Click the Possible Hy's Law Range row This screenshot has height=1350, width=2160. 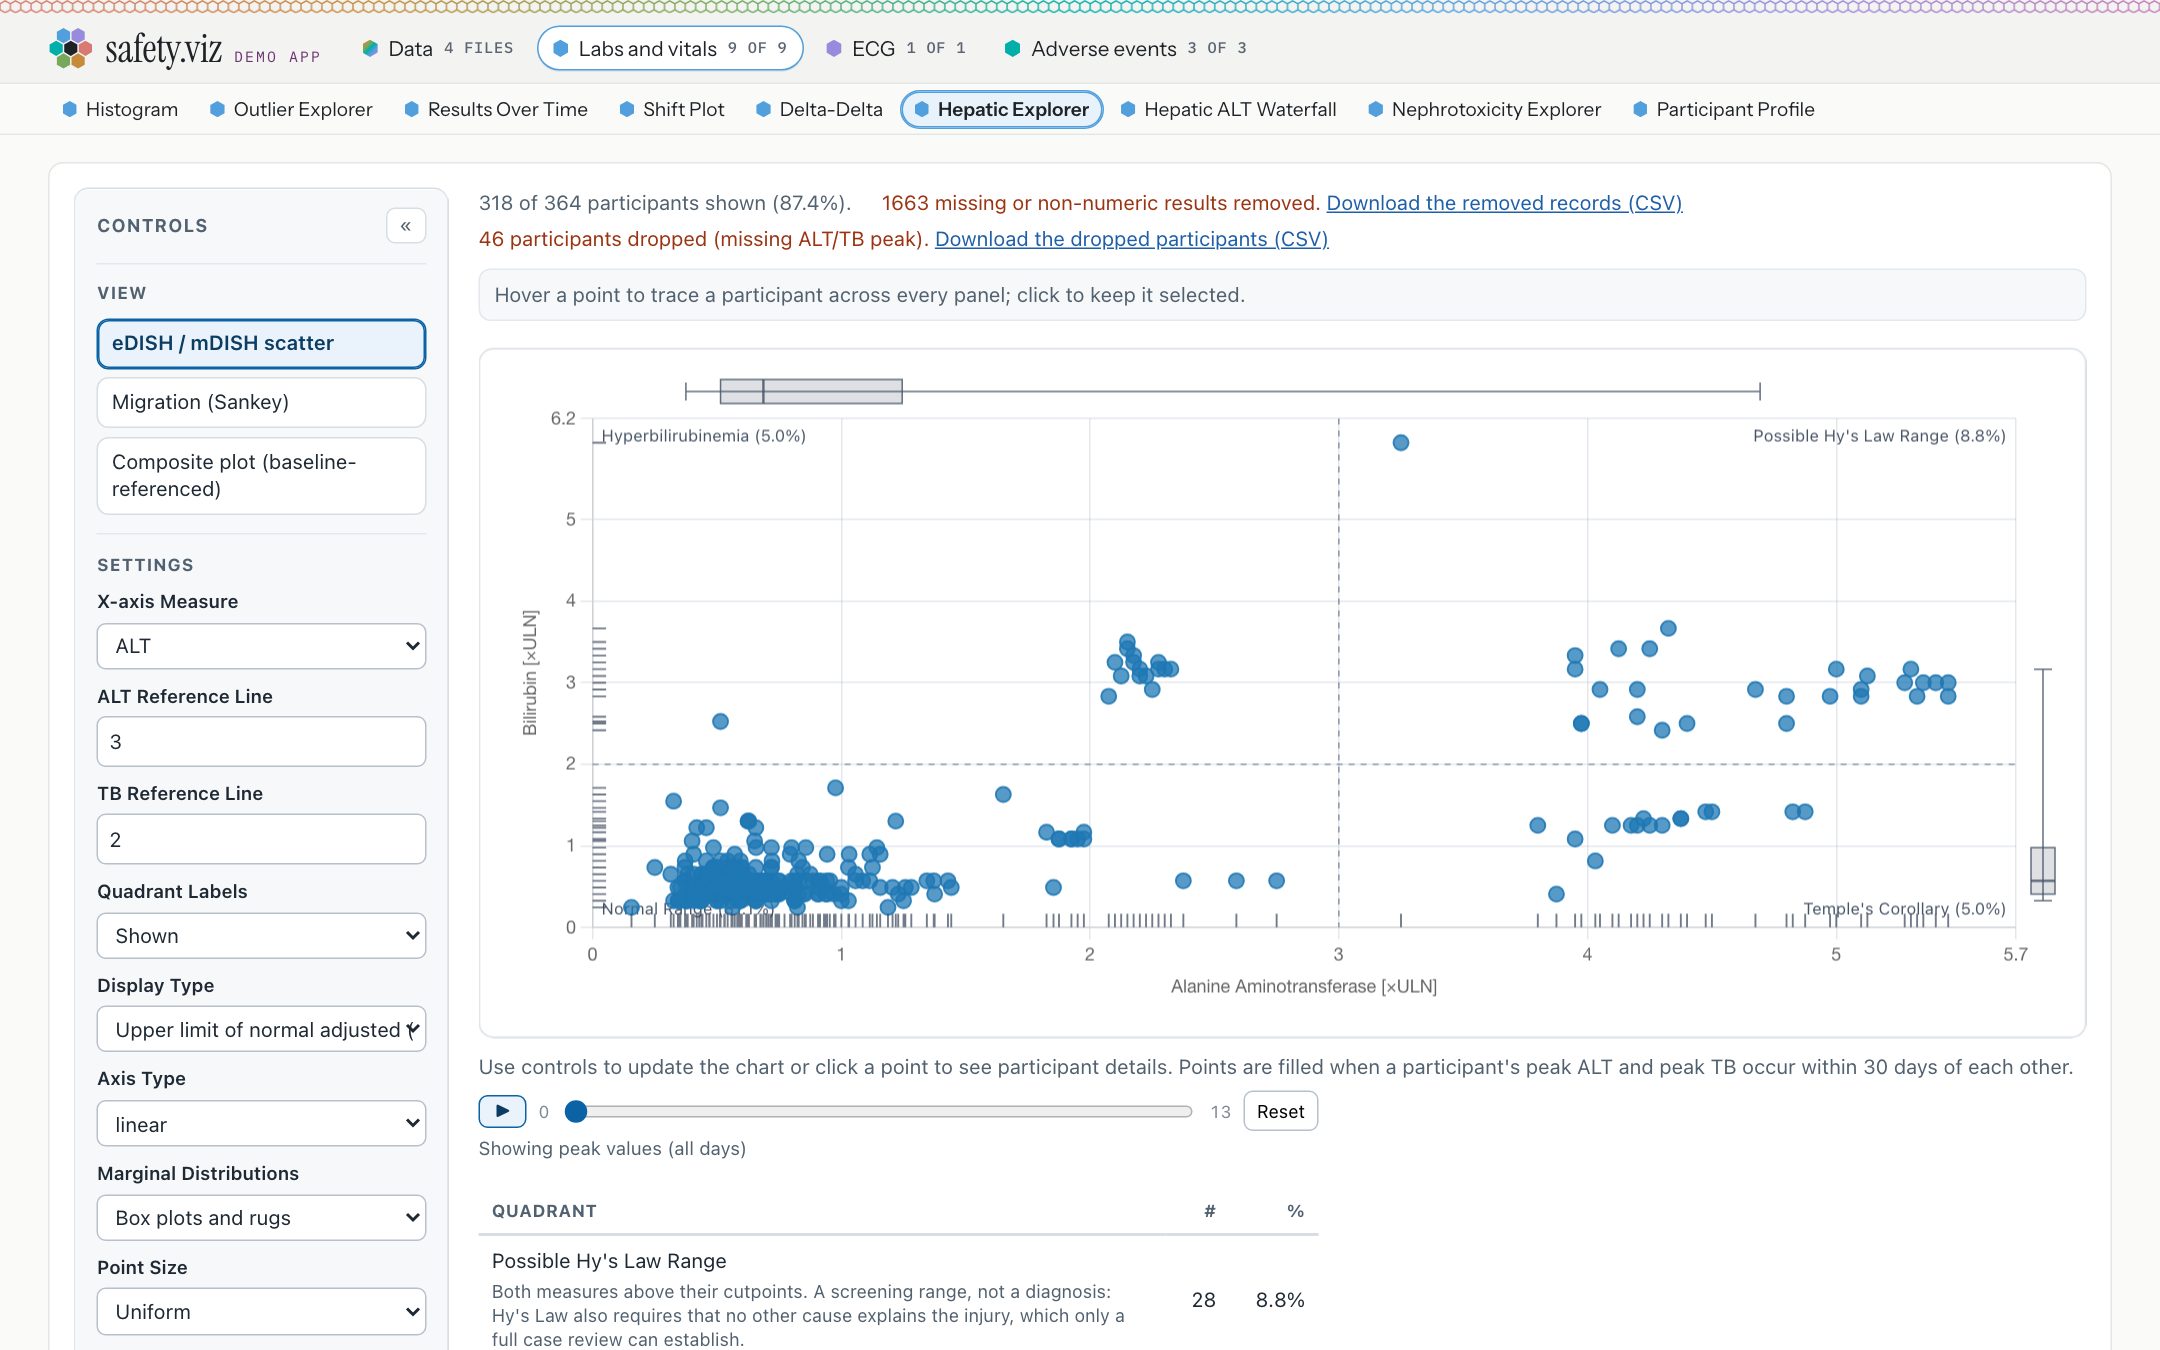point(898,1299)
